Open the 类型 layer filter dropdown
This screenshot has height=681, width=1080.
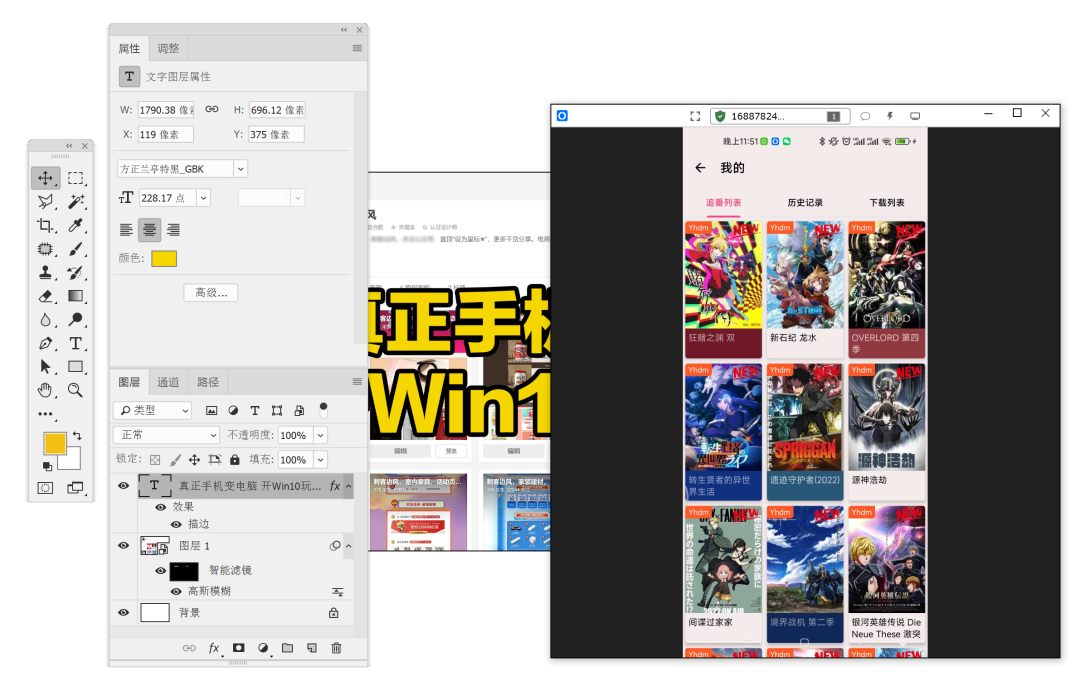point(152,410)
